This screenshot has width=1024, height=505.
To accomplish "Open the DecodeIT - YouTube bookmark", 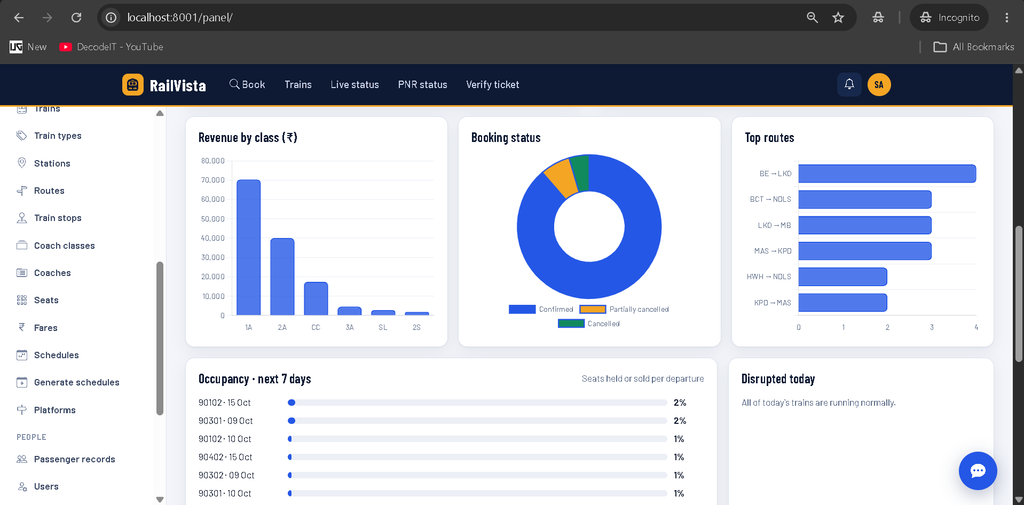I will (111, 47).
